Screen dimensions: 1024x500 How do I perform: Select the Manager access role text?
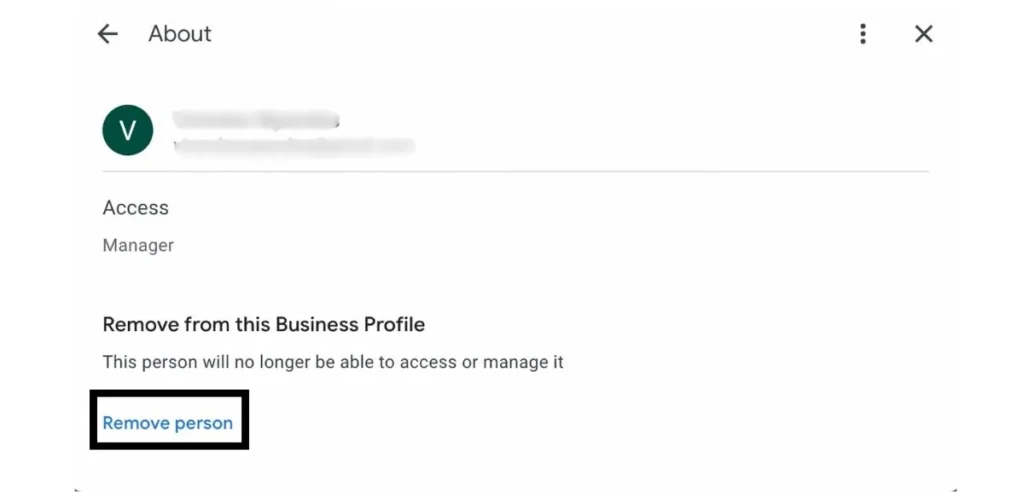[138, 245]
